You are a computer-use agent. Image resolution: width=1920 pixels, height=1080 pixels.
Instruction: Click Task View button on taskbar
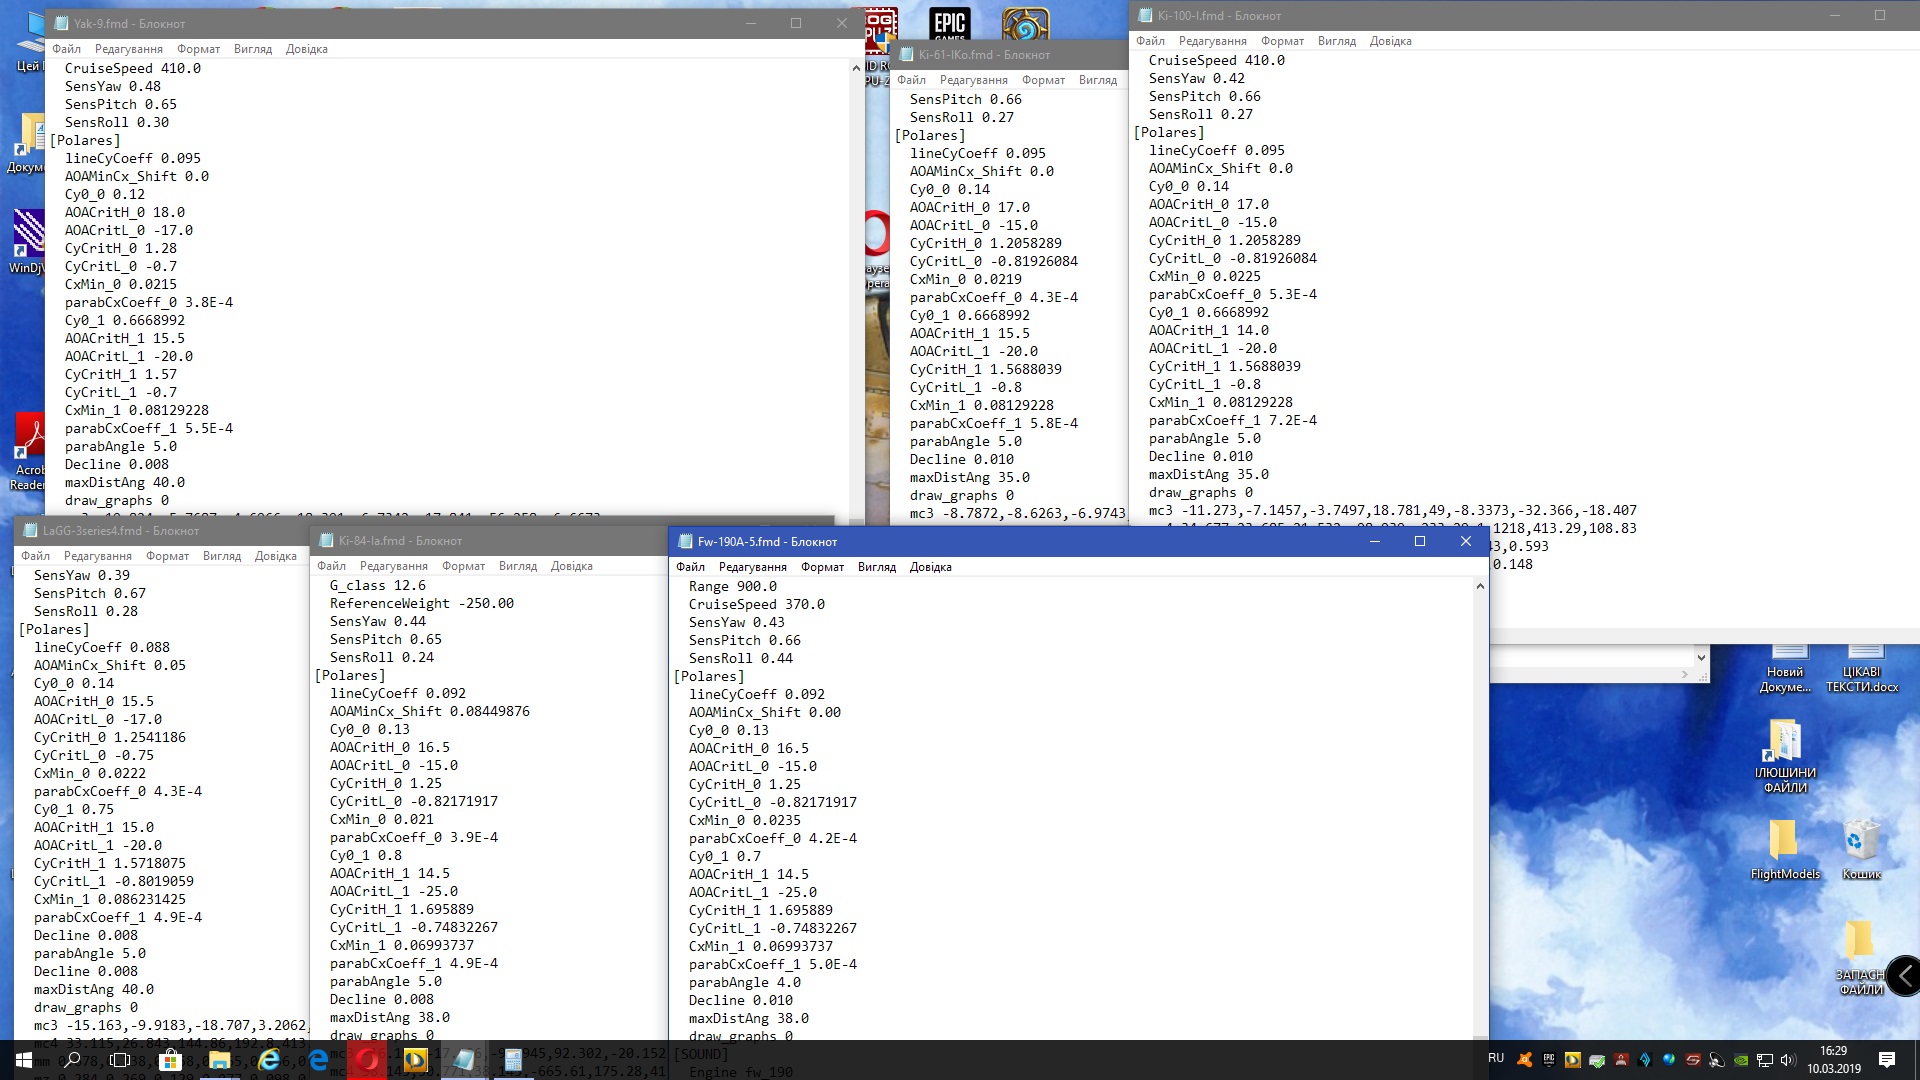click(120, 1060)
